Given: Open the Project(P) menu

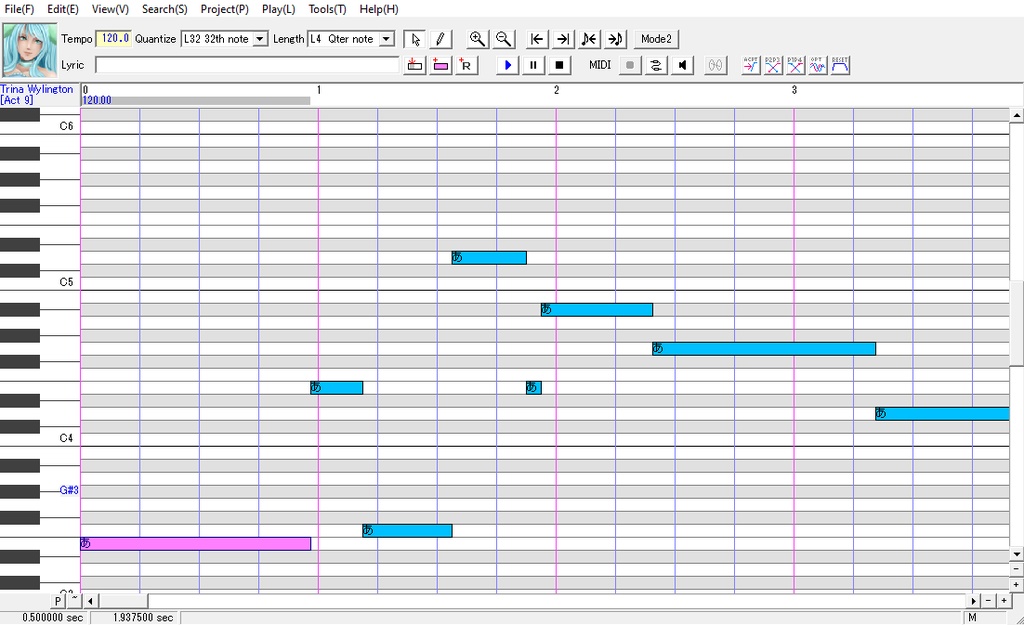Looking at the screenshot, I should click(225, 9).
